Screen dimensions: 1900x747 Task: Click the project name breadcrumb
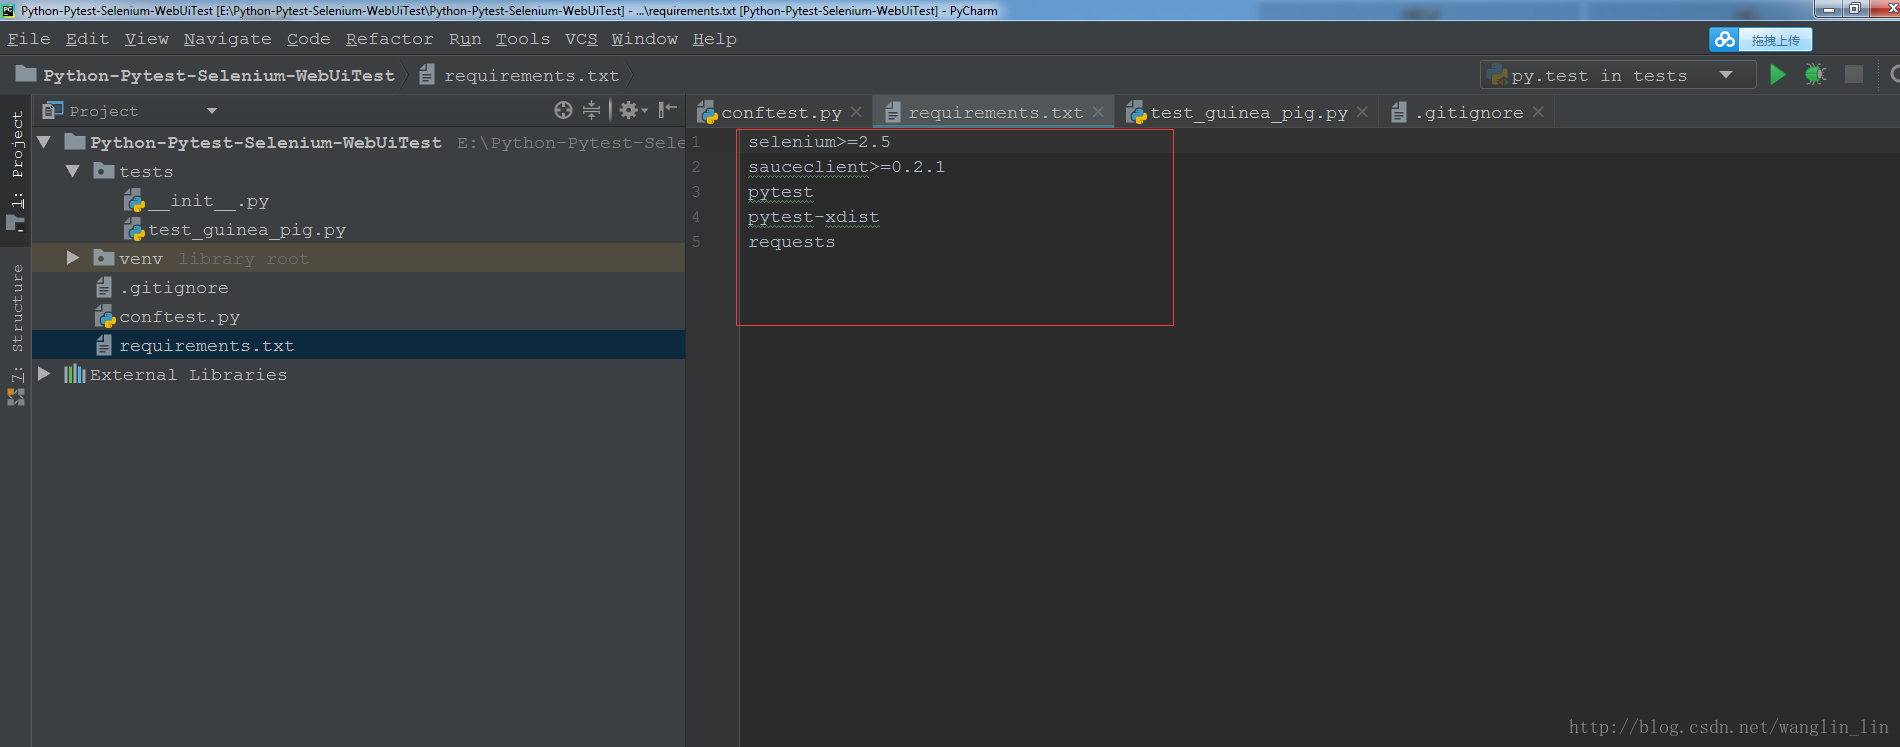(x=219, y=76)
